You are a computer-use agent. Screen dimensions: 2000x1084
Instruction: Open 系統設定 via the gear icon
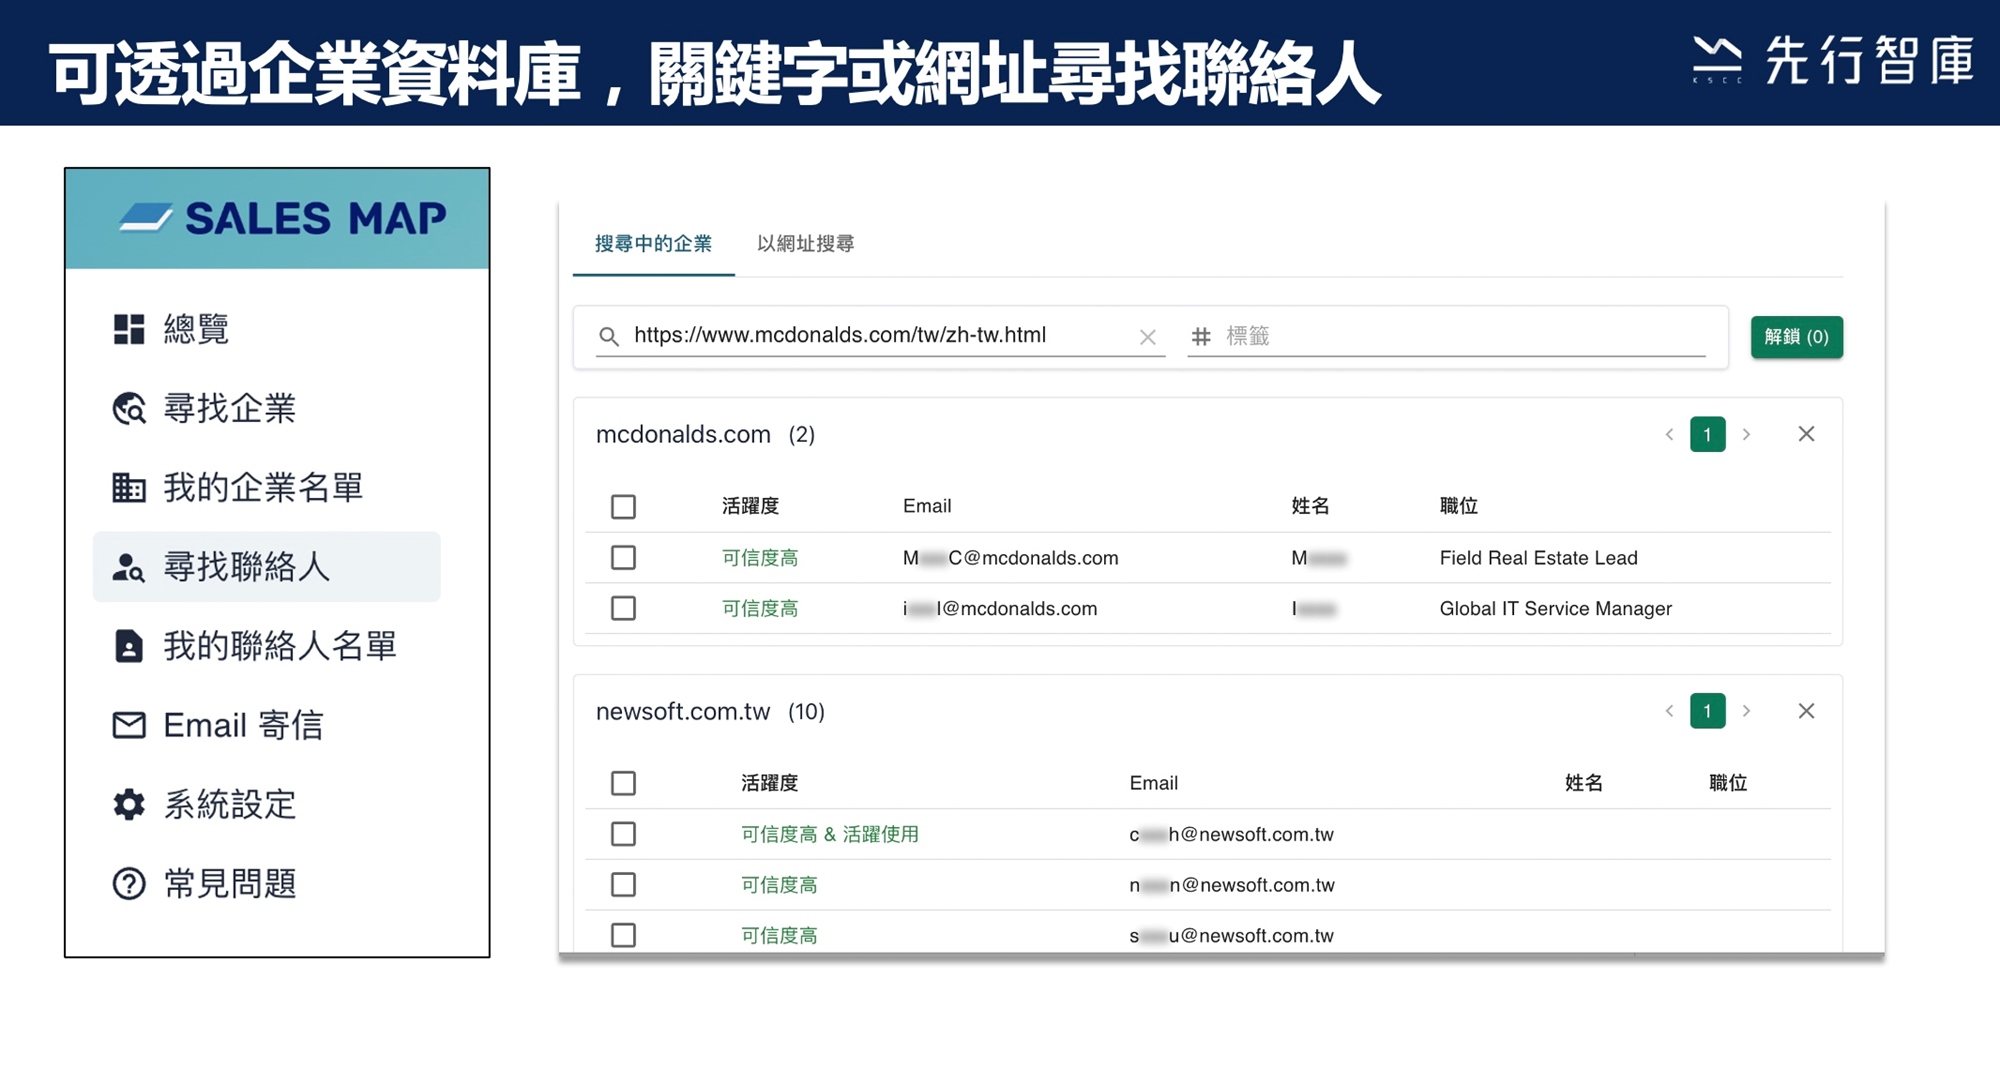[129, 804]
